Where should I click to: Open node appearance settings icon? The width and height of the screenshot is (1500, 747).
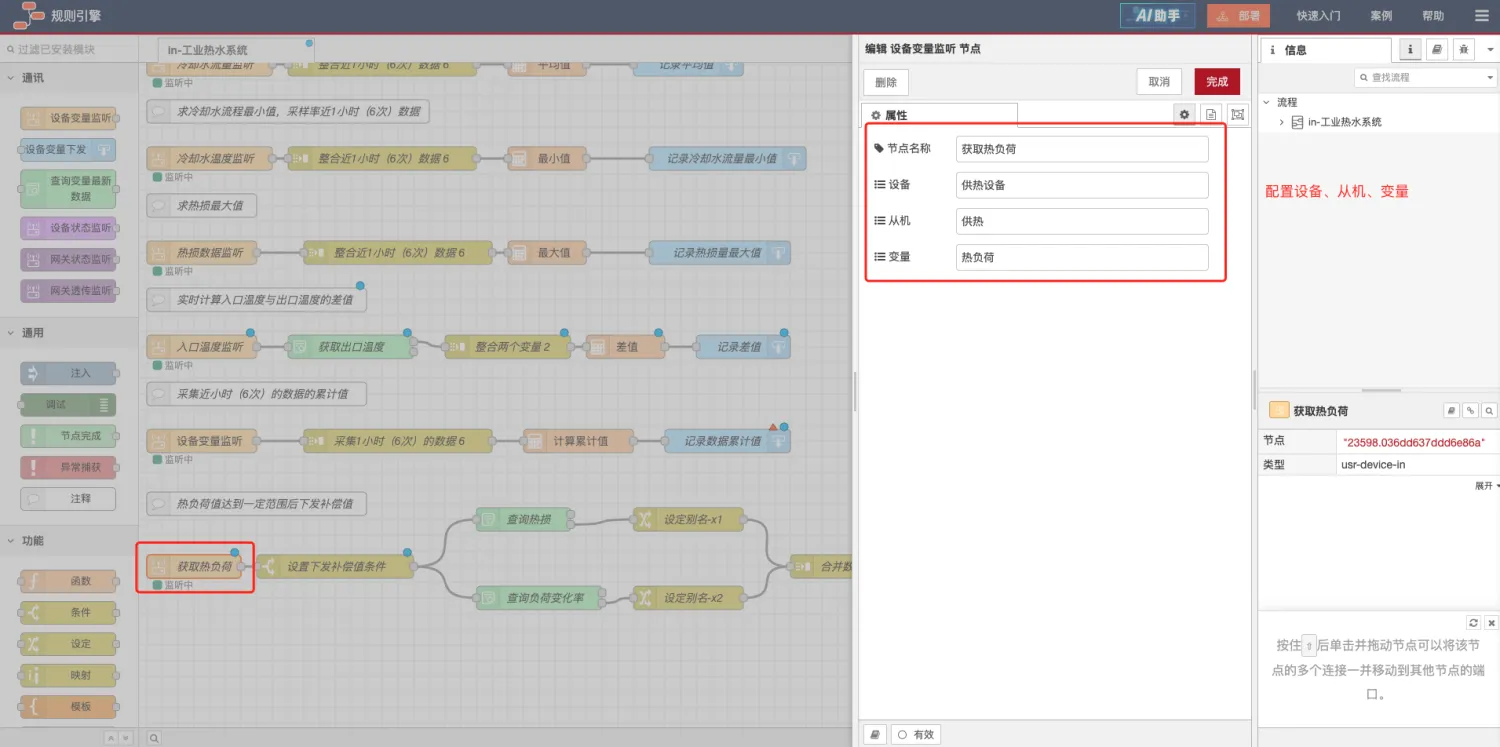[1238, 115]
